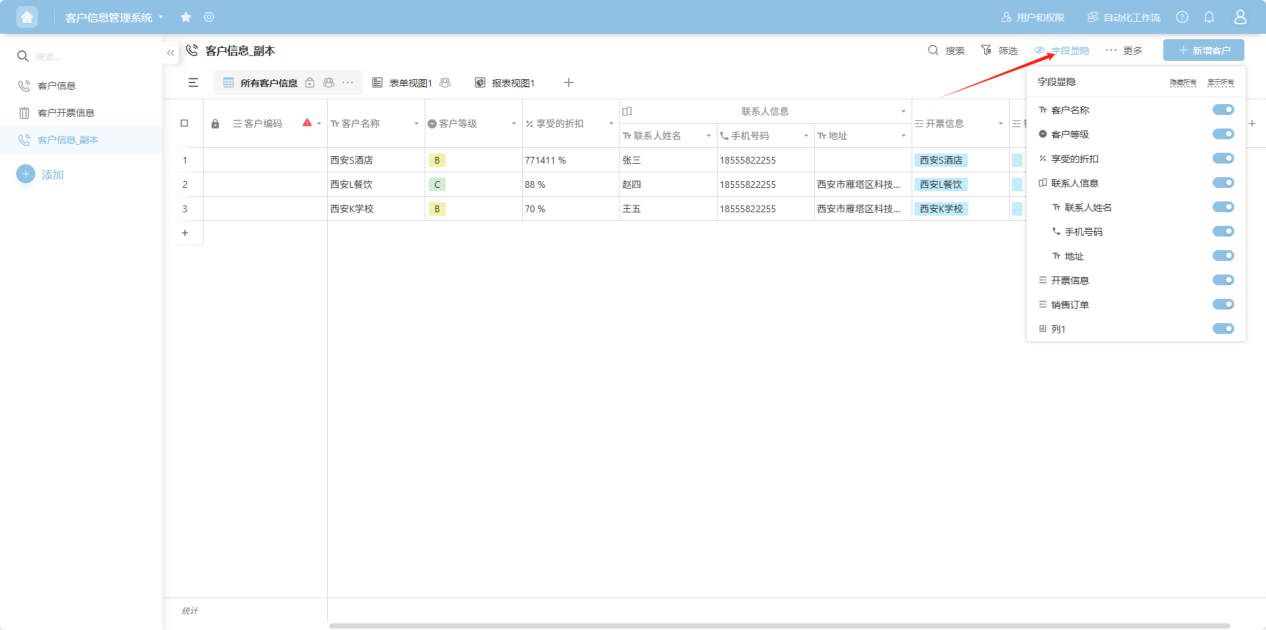1266x630 pixels.
Task: Toggle off 享受的折扣 field visibility
Action: coord(1222,158)
